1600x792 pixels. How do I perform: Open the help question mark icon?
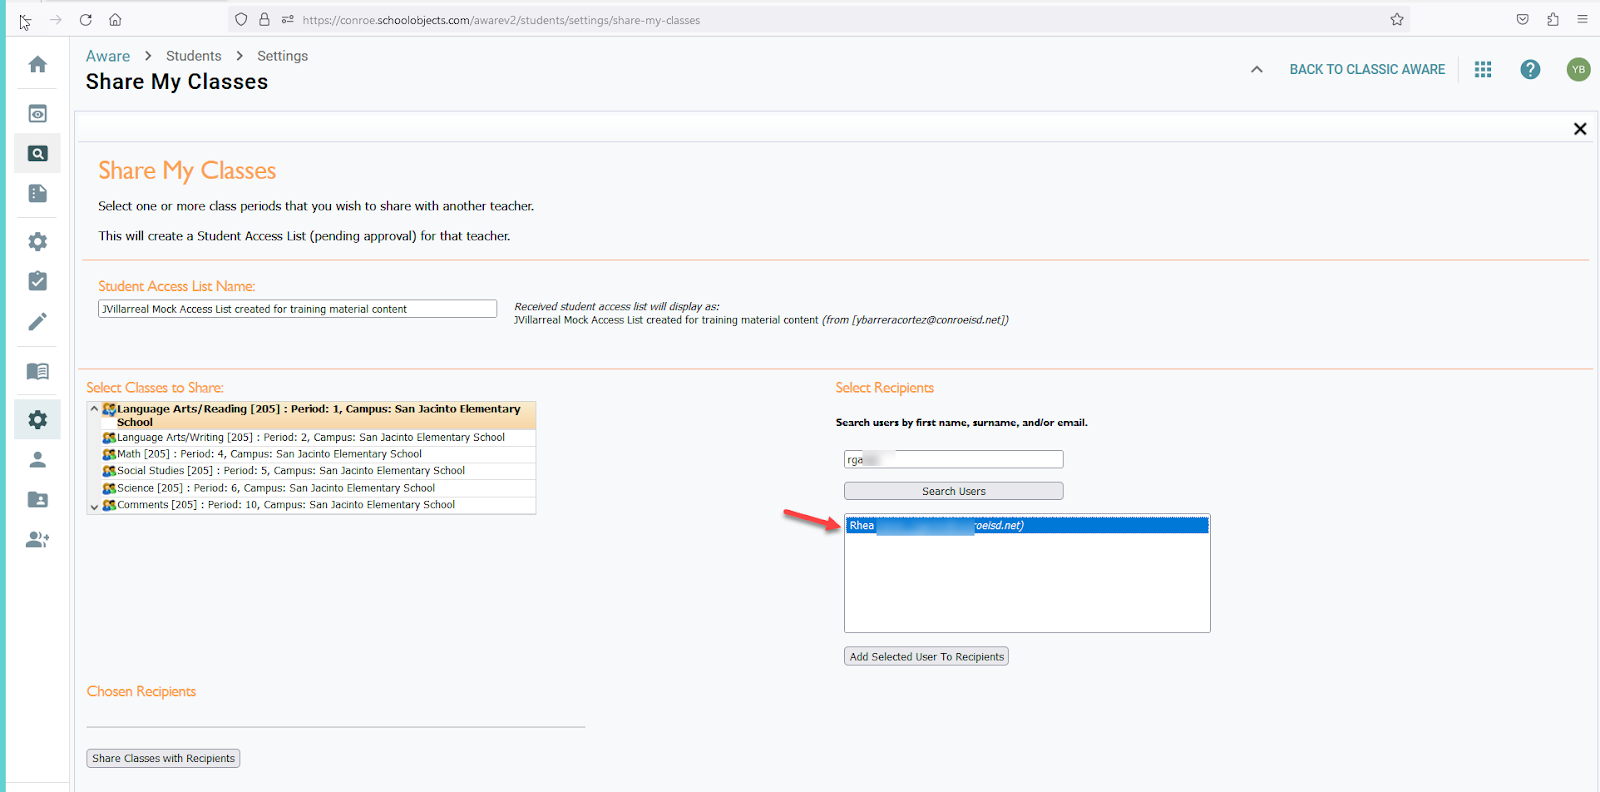(x=1530, y=69)
